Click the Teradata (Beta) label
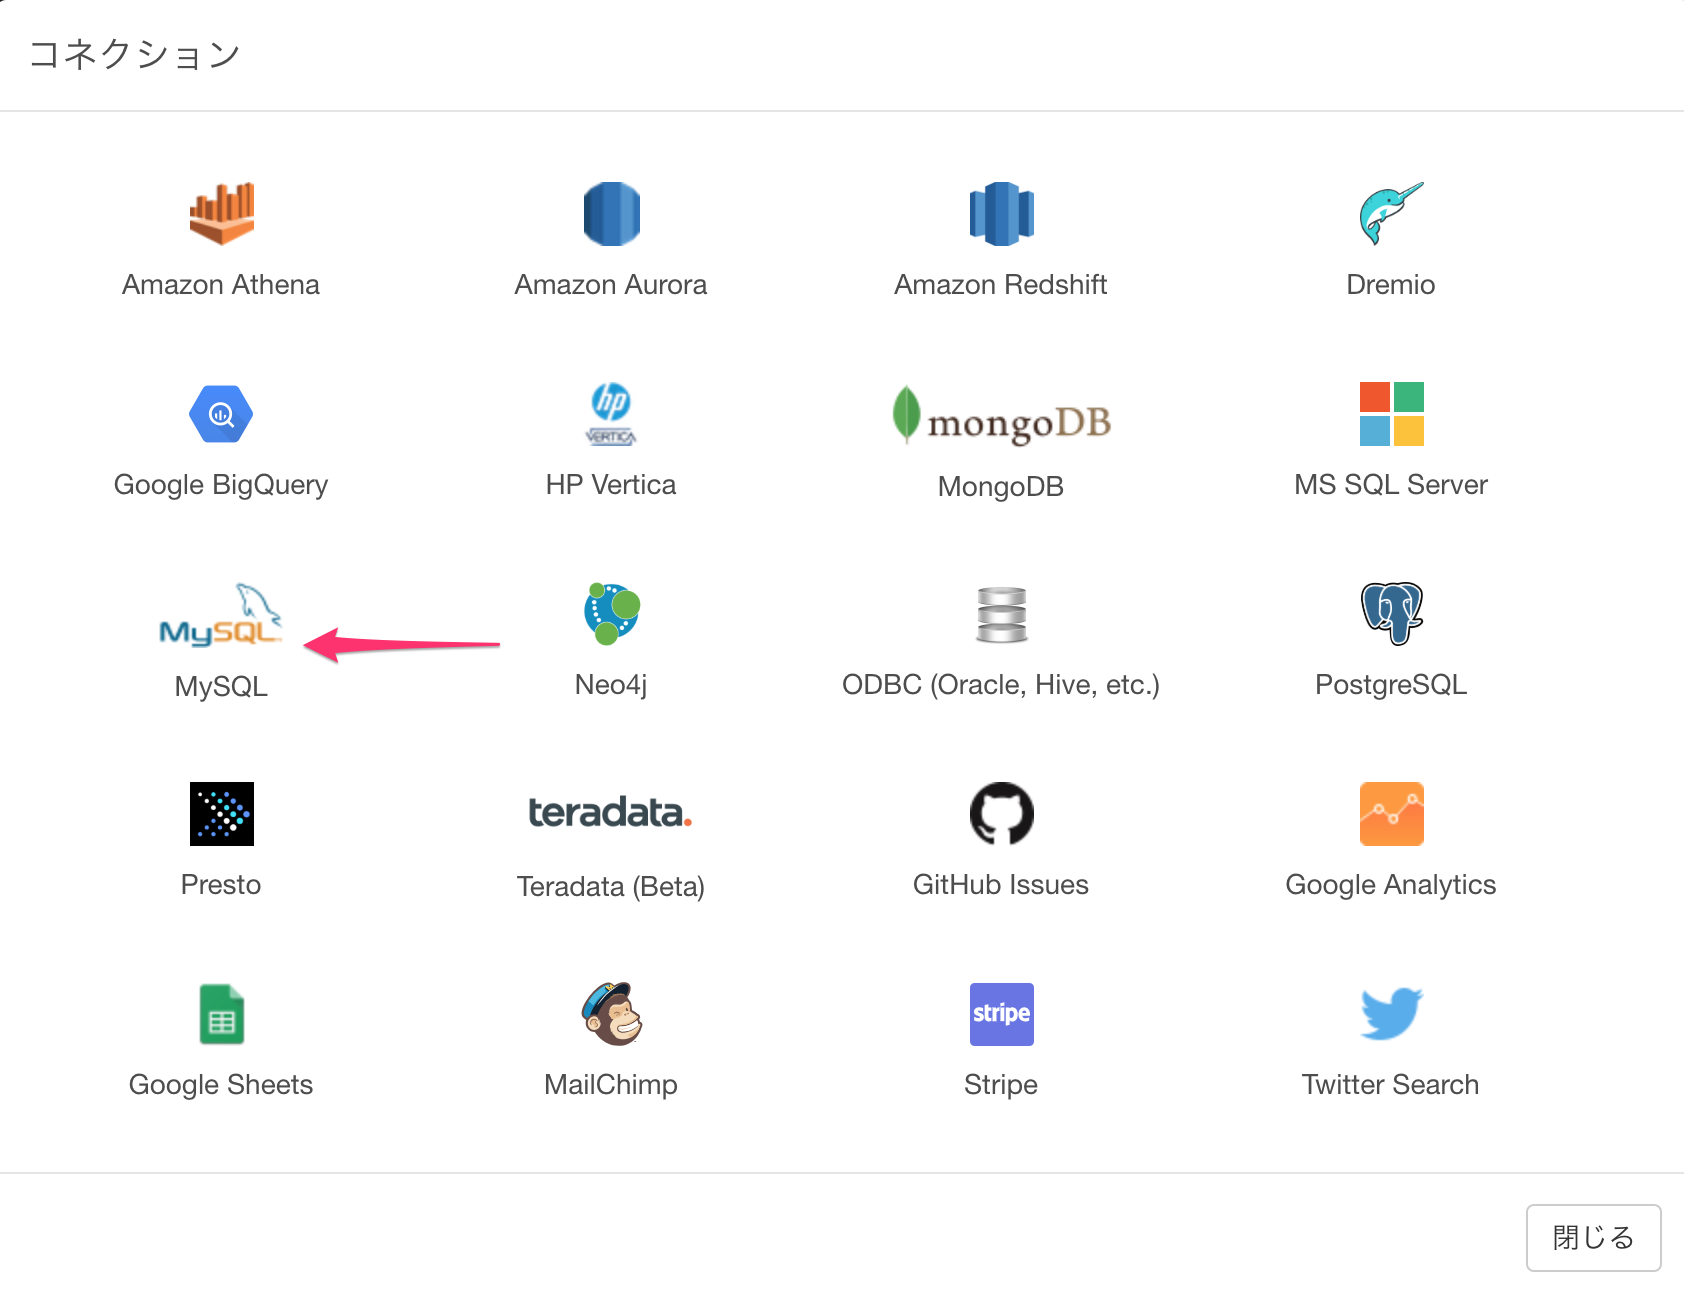The width and height of the screenshot is (1684, 1300). (x=611, y=887)
